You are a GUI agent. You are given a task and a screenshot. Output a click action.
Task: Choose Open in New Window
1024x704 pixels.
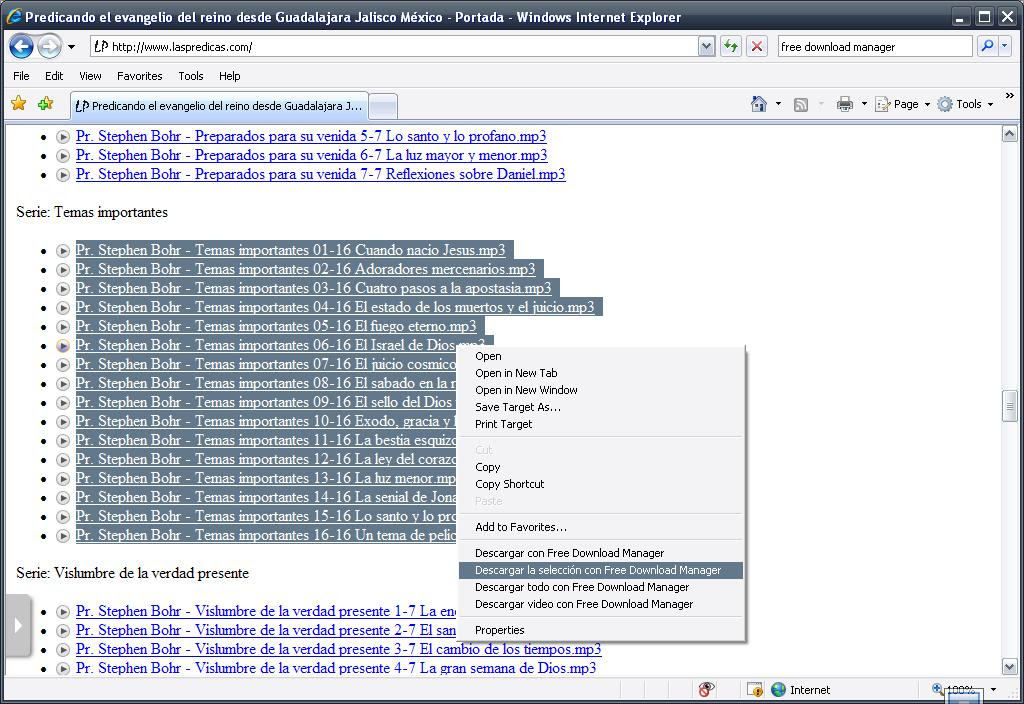click(526, 390)
